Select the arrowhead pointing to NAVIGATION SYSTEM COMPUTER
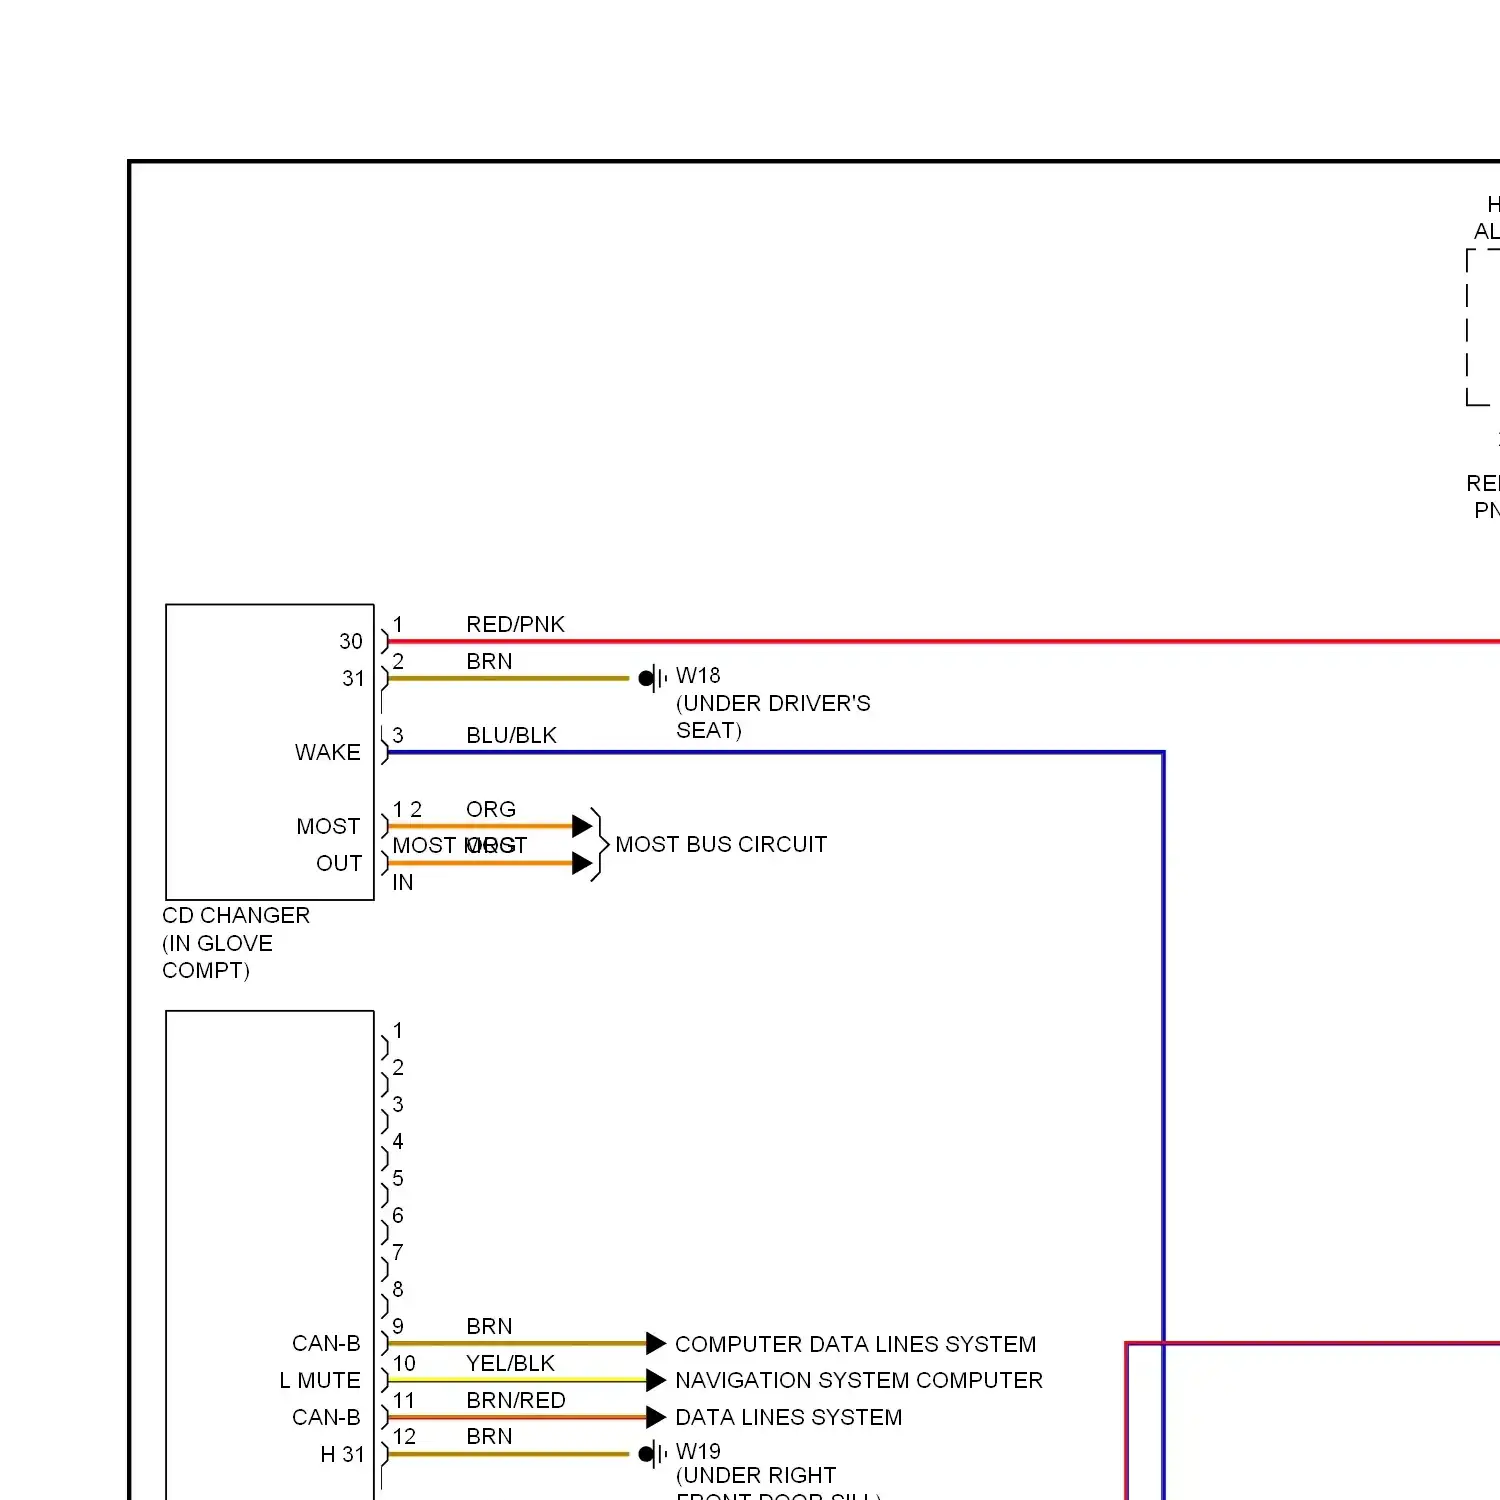This screenshot has width=1500, height=1500. 656,1380
